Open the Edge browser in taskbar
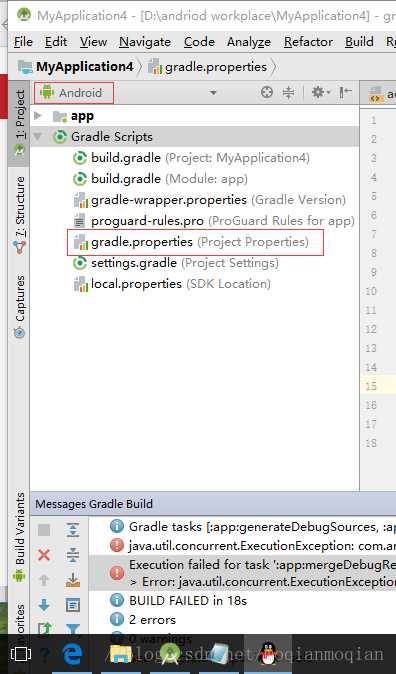The width and height of the screenshot is (396, 674). click(72, 654)
